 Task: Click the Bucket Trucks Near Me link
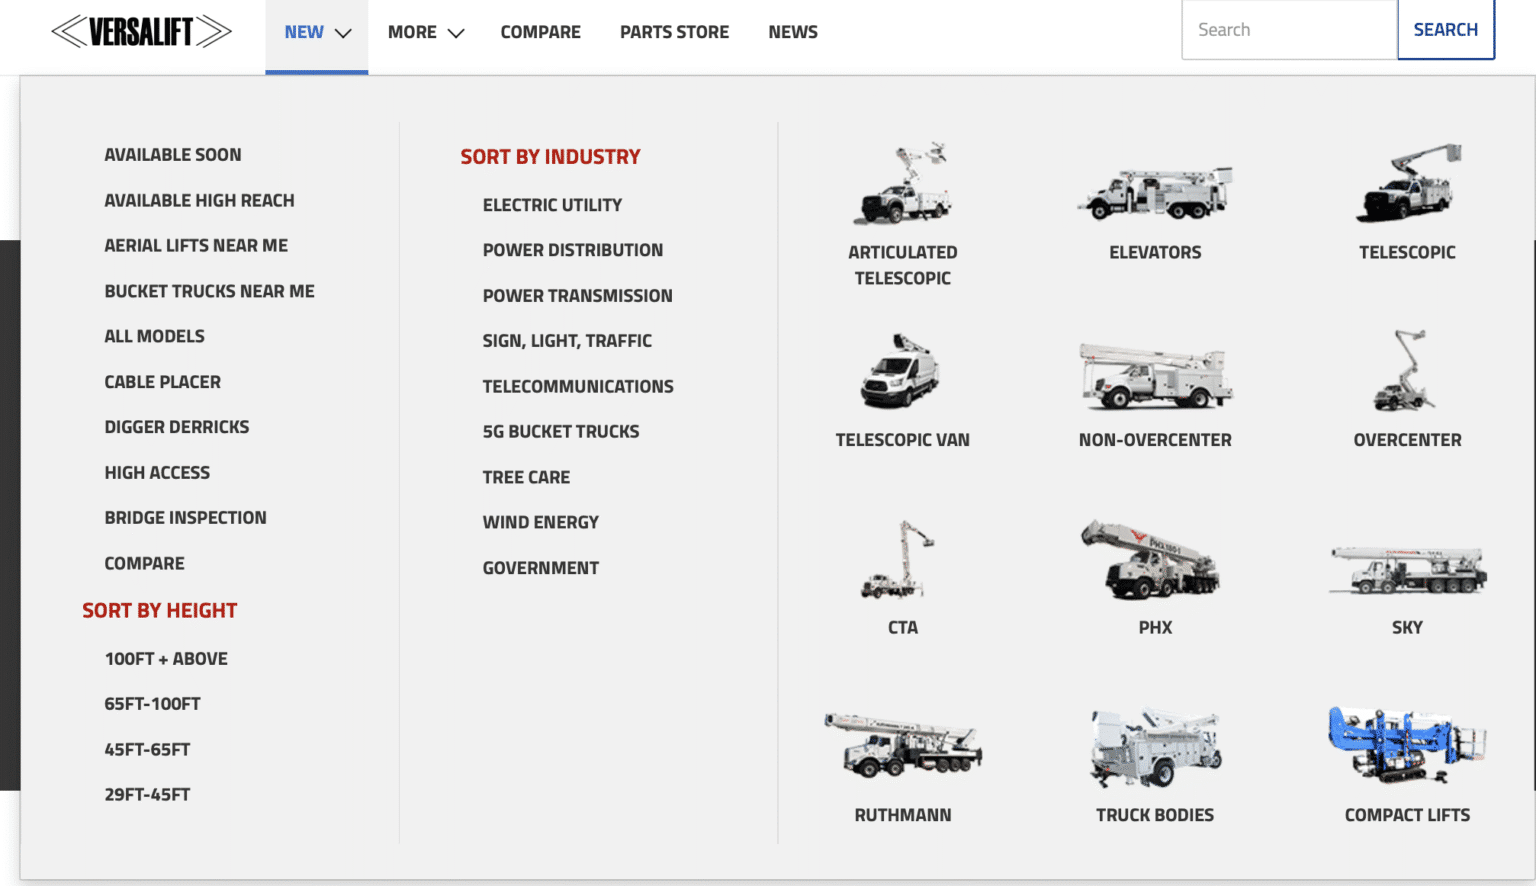click(209, 291)
